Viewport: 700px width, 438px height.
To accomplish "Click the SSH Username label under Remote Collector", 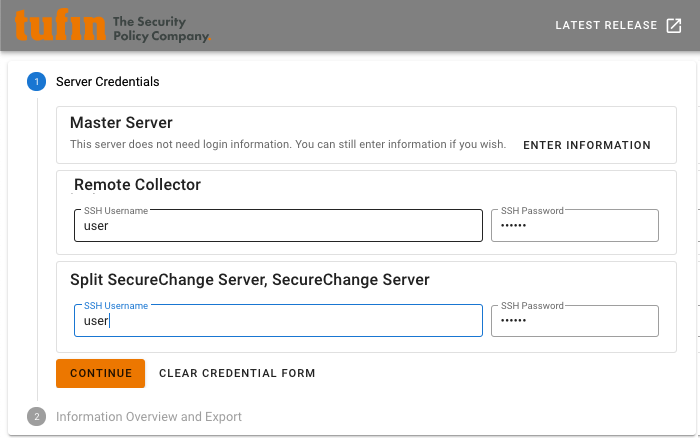I will 116,211.
